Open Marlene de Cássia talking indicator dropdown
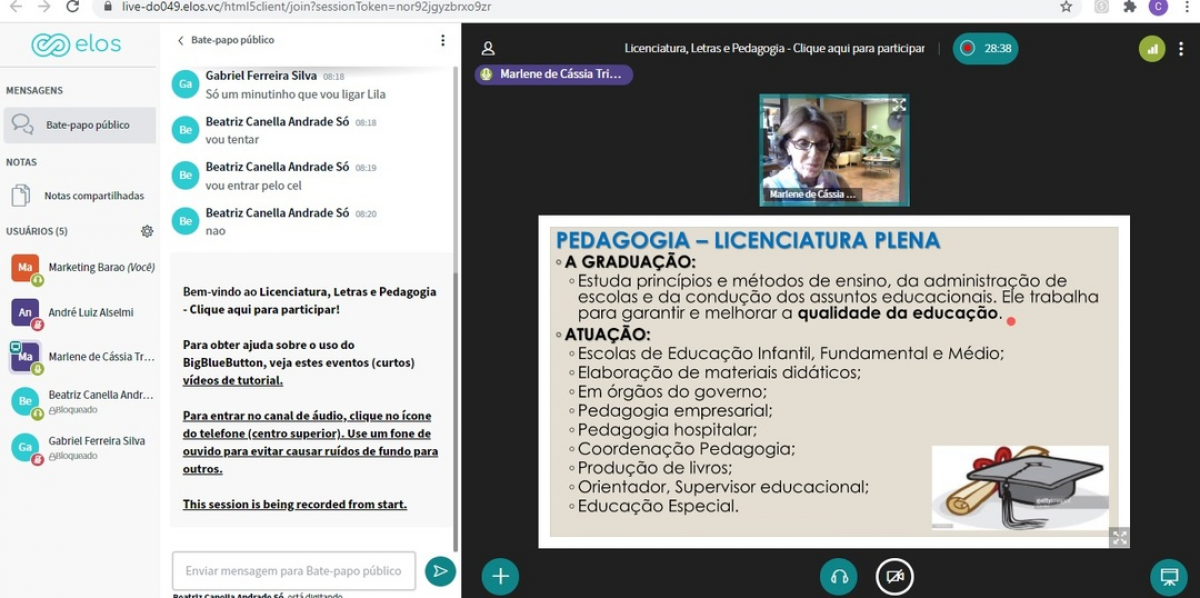The height and width of the screenshot is (598, 1200). click(x=553, y=74)
